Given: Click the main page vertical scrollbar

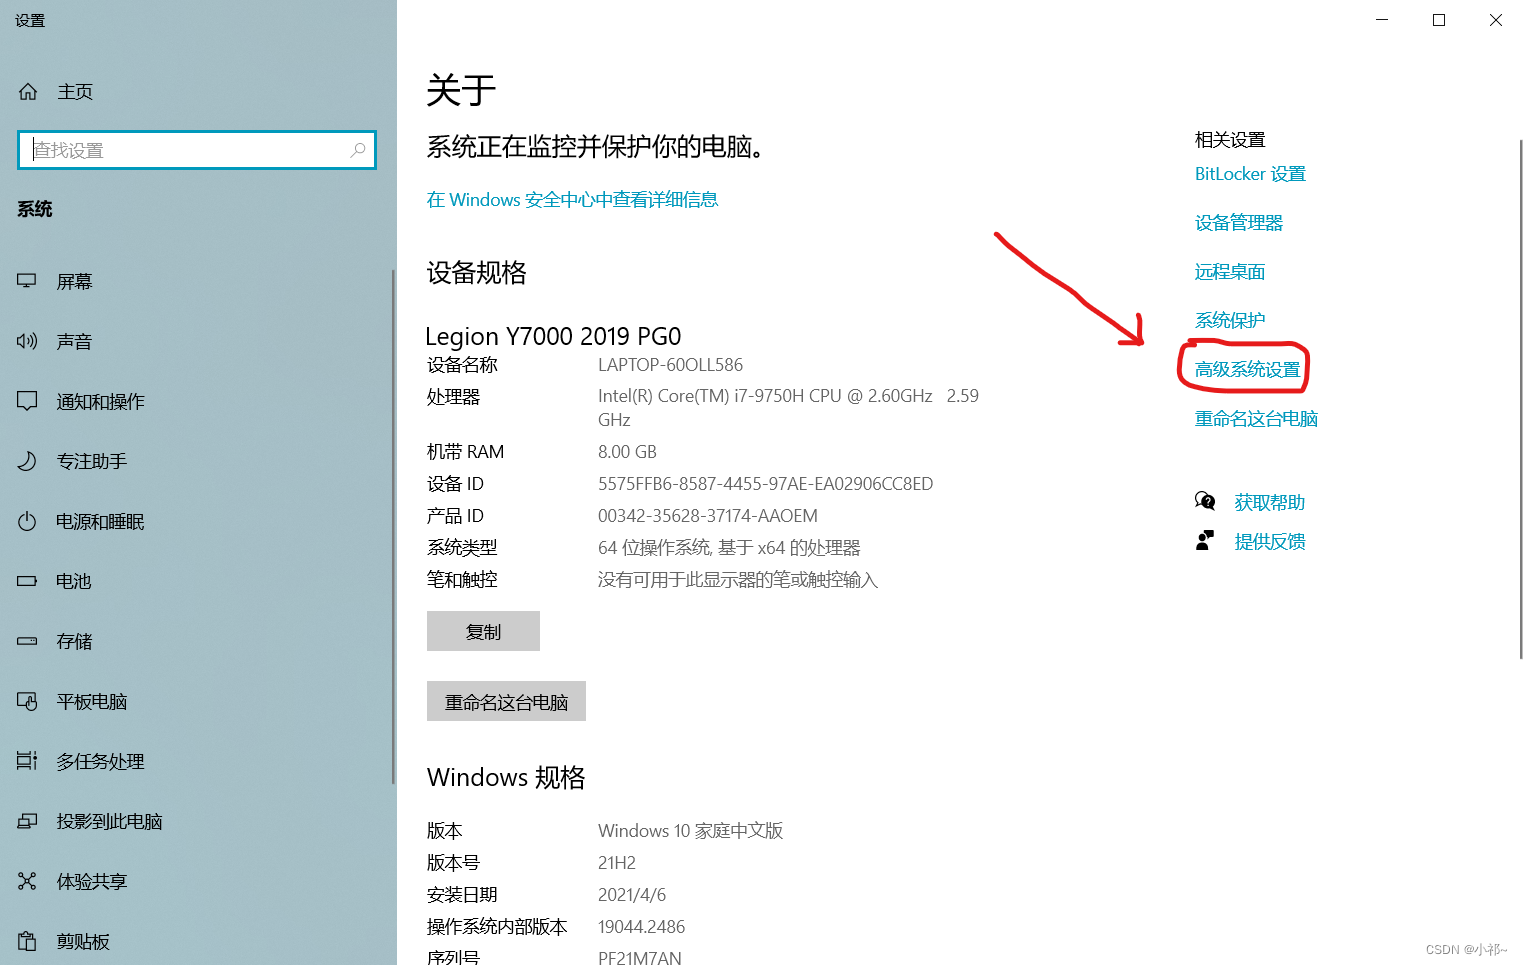Looking at the screenshot, I should coord(1520,400).
